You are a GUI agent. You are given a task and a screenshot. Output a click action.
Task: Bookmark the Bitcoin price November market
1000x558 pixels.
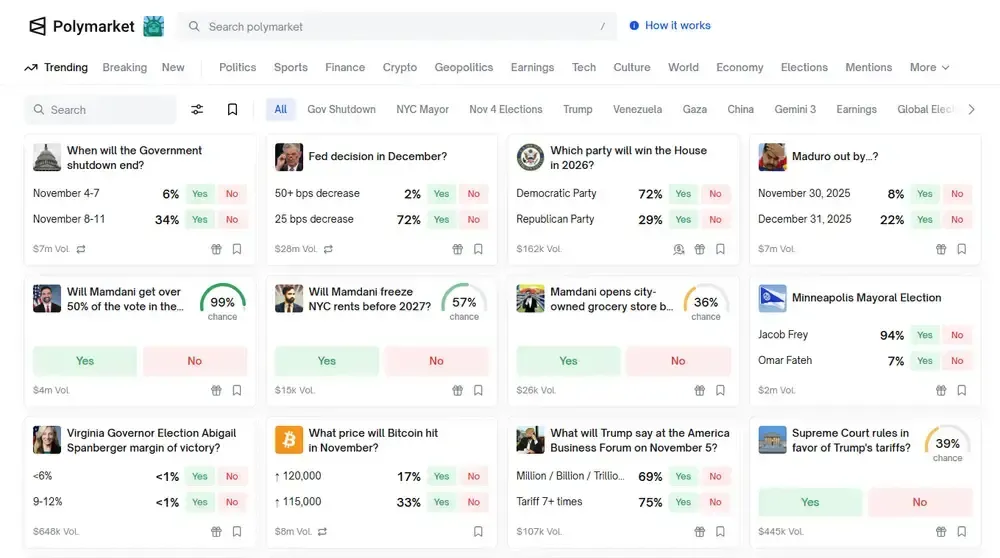pyautogui.click(x=478, y=532)
